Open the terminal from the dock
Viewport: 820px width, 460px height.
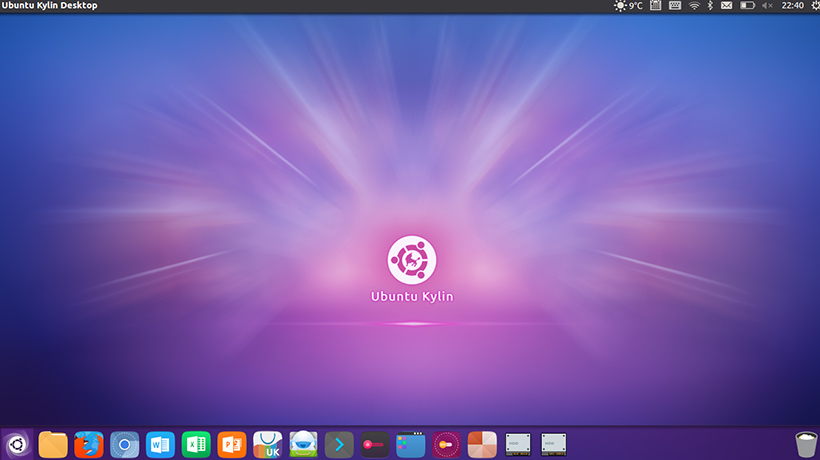point(339,444)
